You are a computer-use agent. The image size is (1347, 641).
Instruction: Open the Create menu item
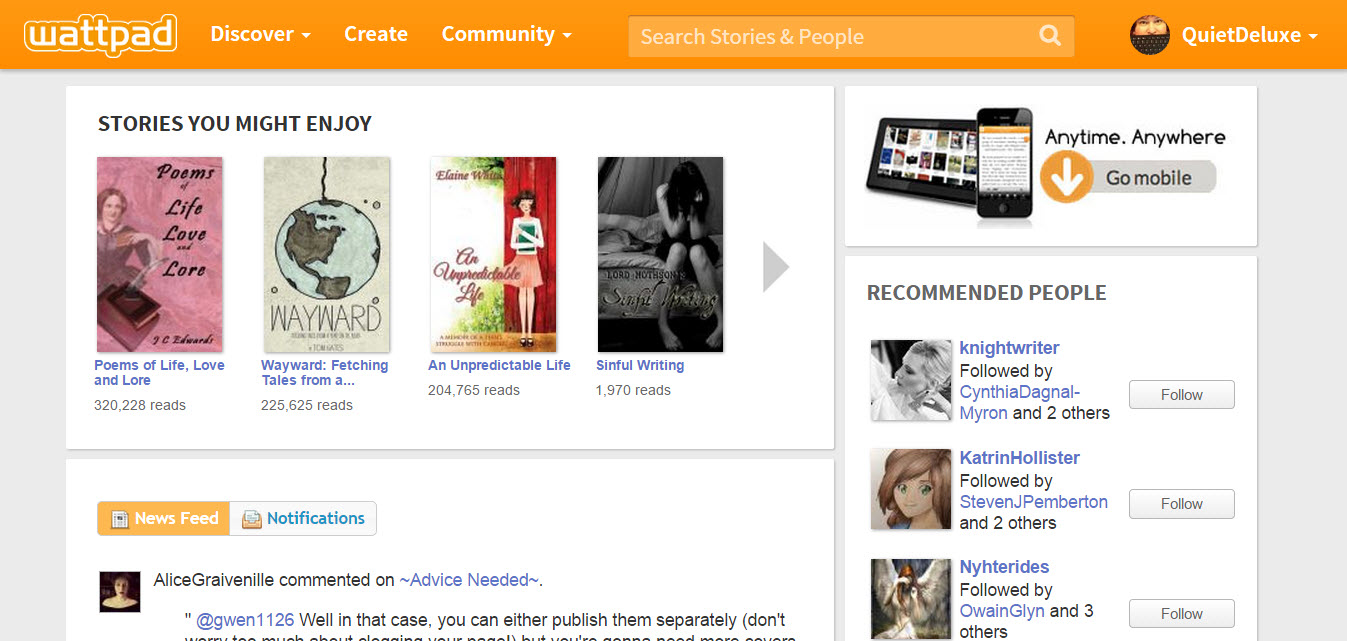pyautogui.click(x=375, y=34)
